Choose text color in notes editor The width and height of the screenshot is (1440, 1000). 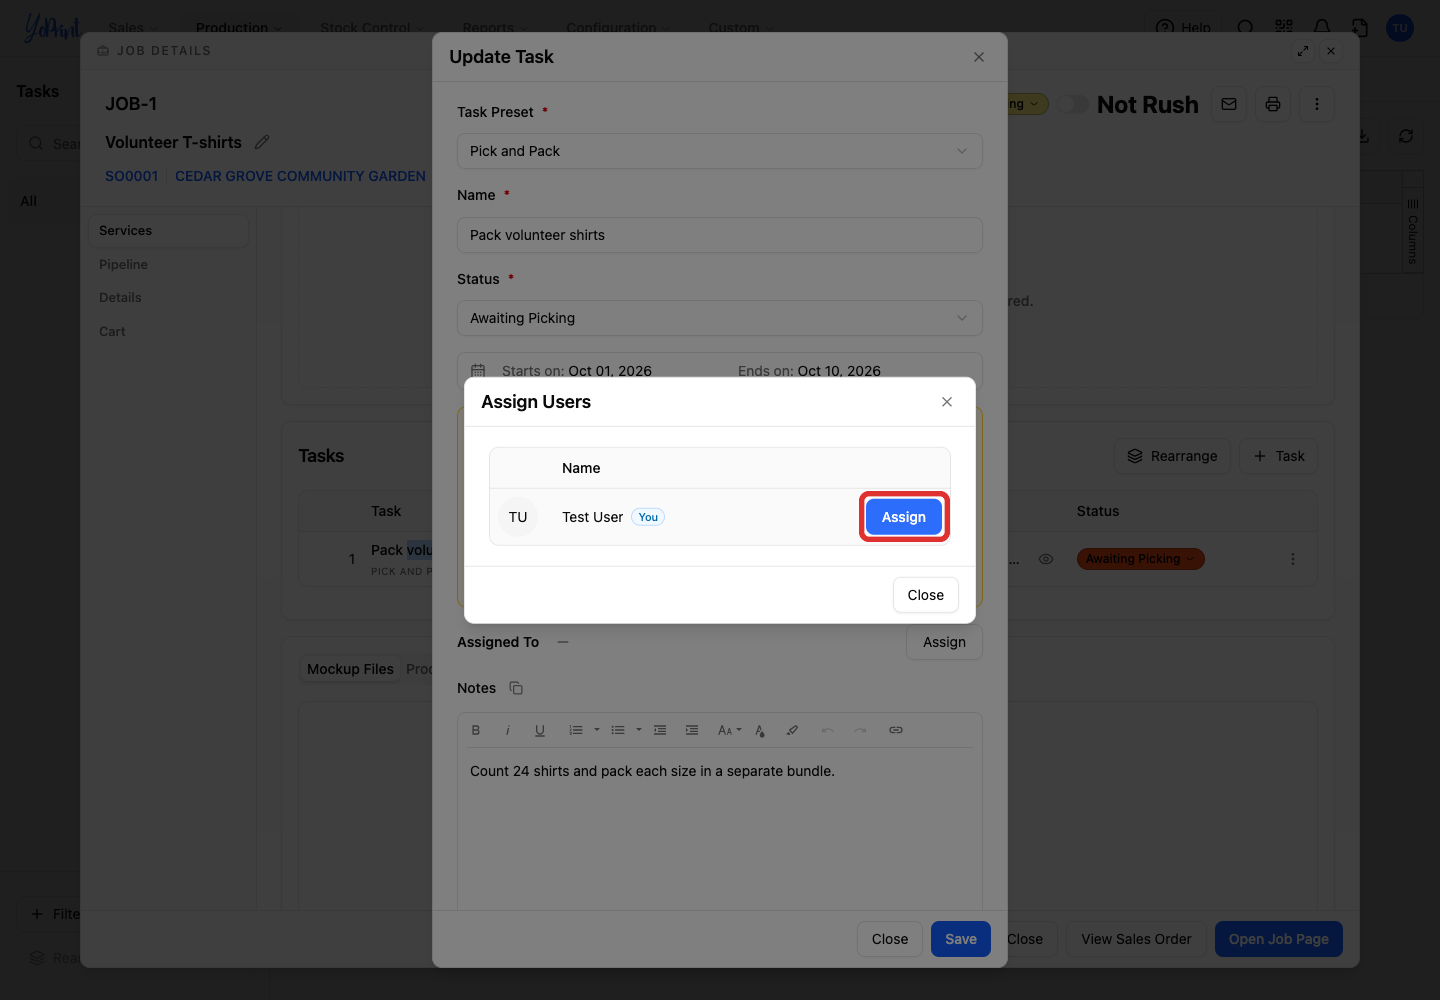(760, 730)
